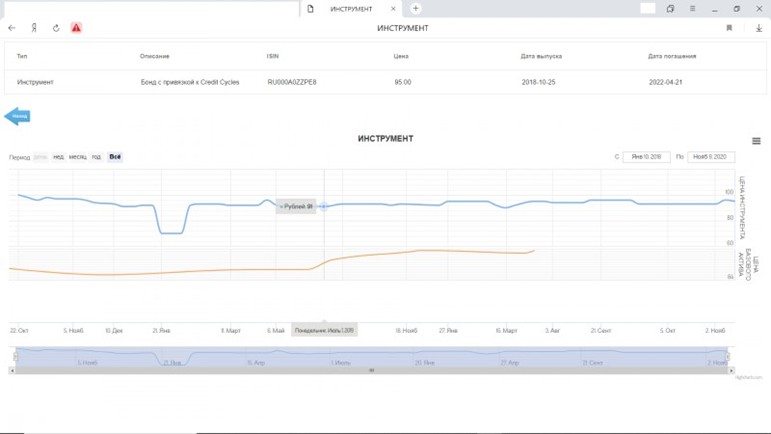Click scrollbar right arrow under navigator
The height and width of the screenshot is (434, 771).
(731, 371)
